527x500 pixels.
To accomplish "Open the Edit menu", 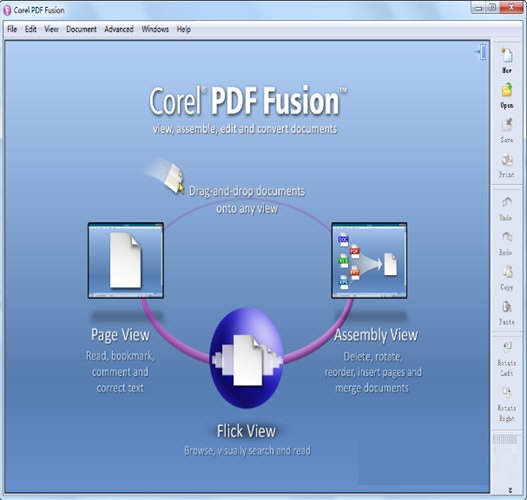I will tap(31, 29).
